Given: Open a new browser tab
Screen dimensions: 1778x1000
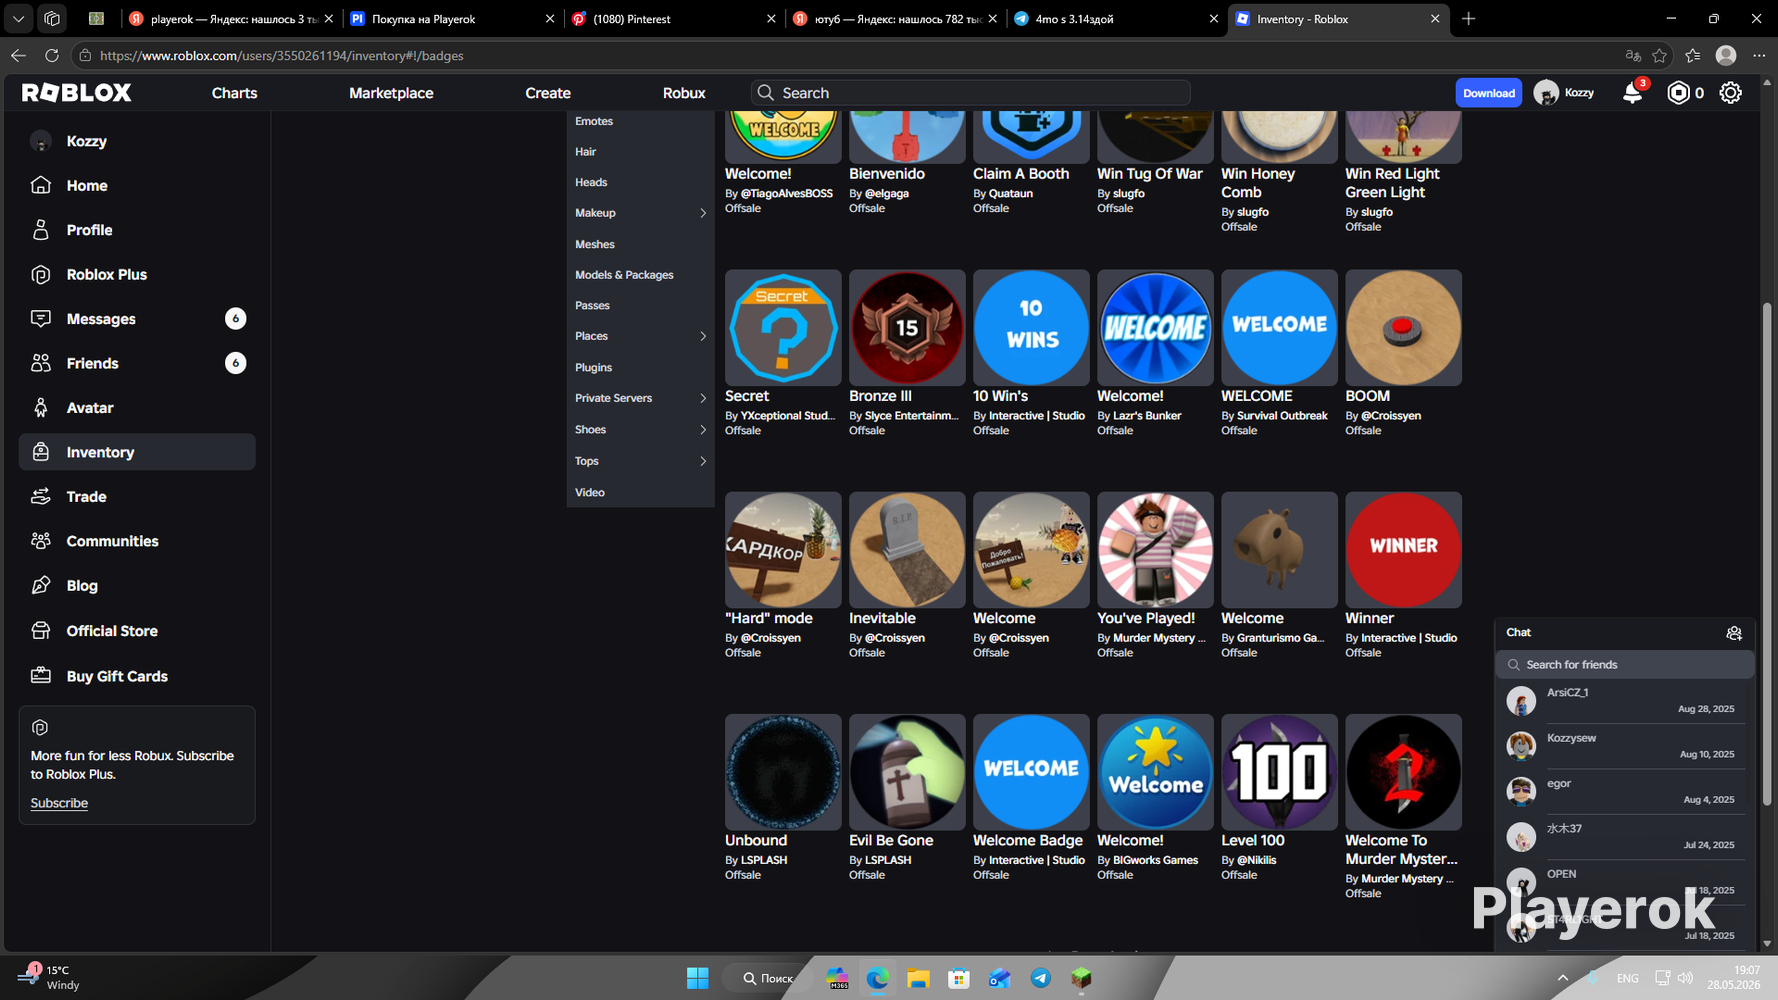Looking at the screenshot, I should tap(1468, 19).
